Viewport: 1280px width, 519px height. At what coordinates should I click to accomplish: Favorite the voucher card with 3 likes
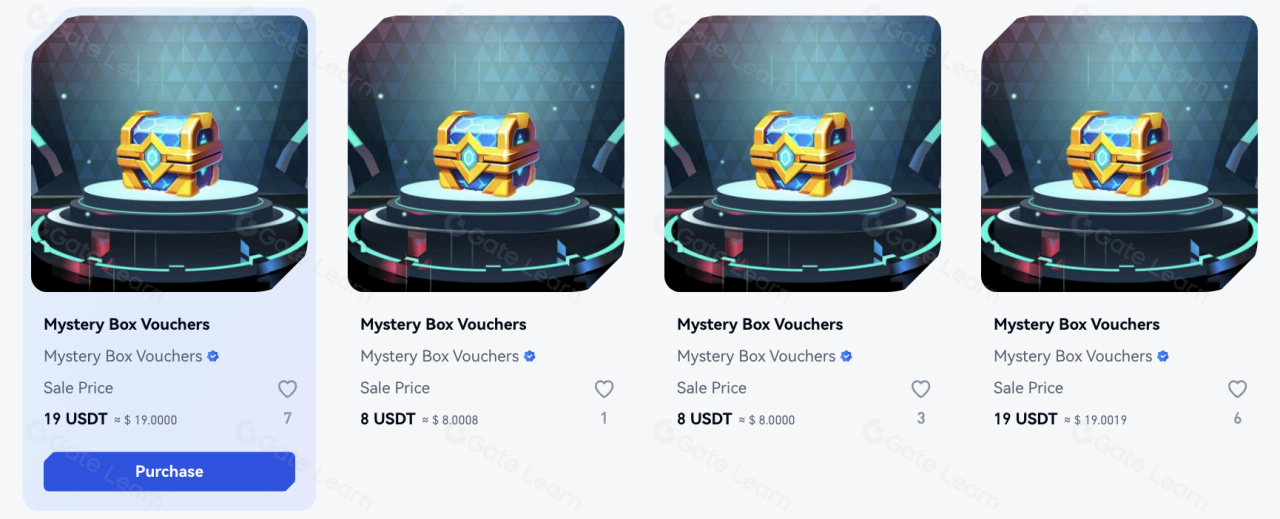[921, 389]
